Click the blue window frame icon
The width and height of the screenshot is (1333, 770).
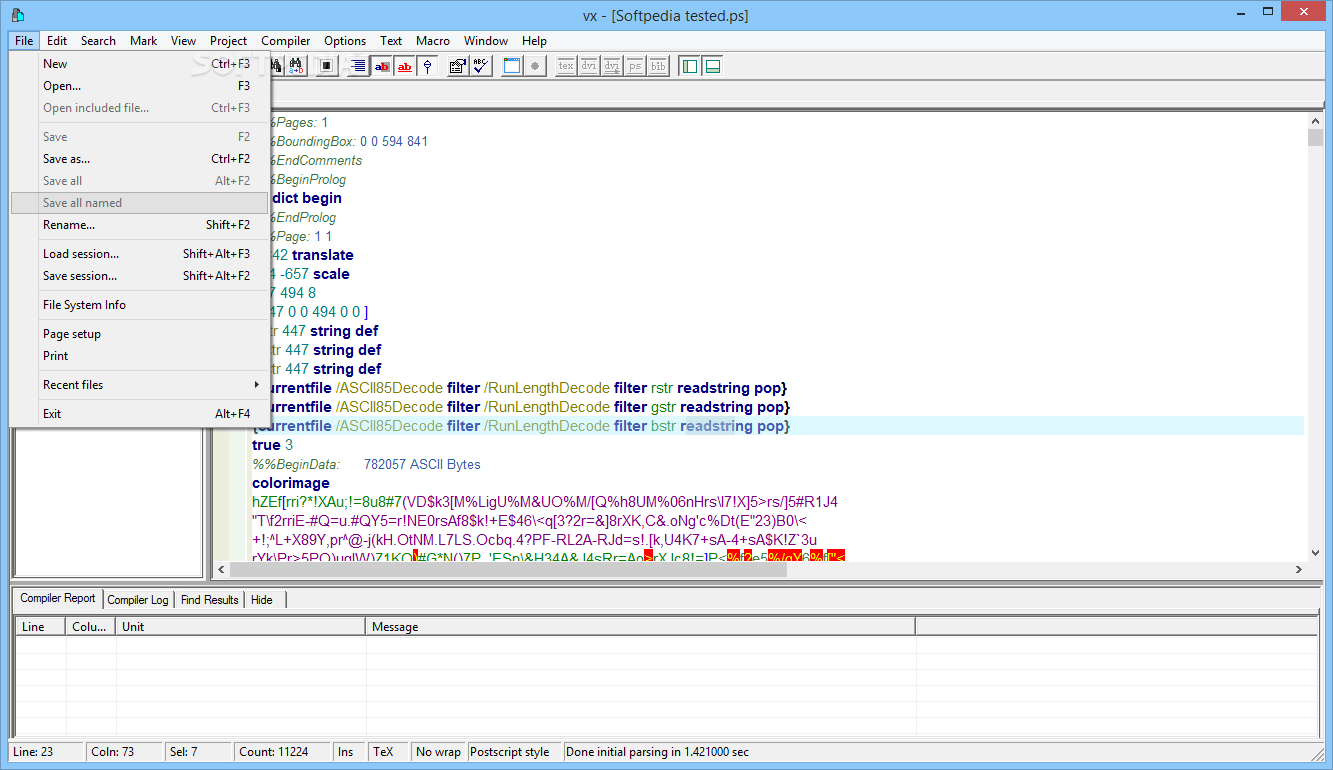[x=512, y=66]
